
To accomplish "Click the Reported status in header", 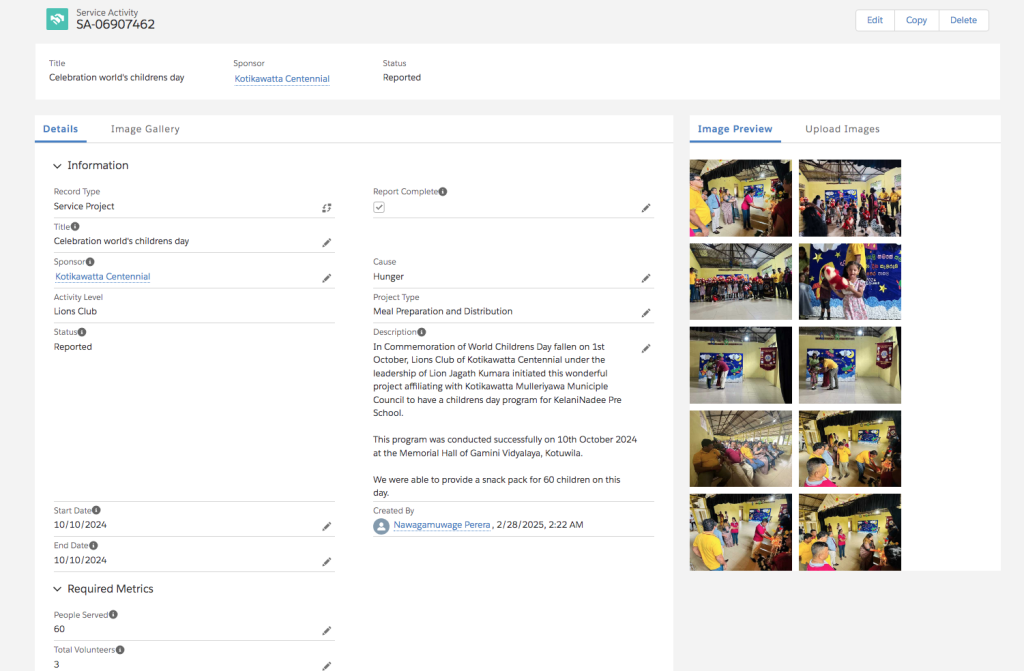I will 402,78.
